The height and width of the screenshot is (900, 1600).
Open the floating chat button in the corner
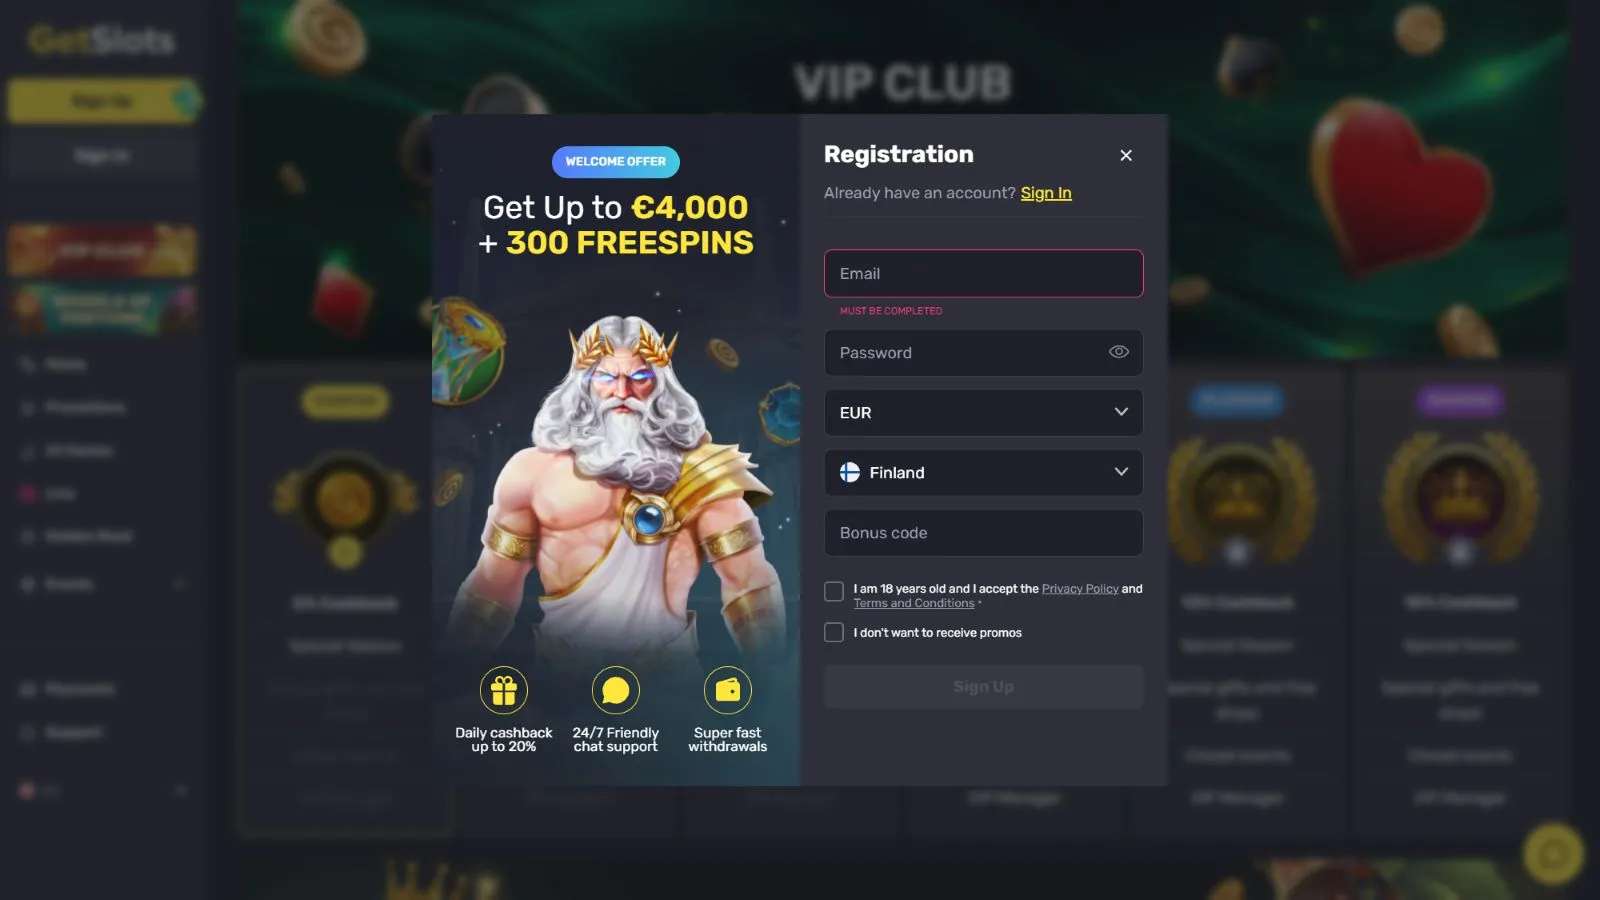(x=1553, y=853)
